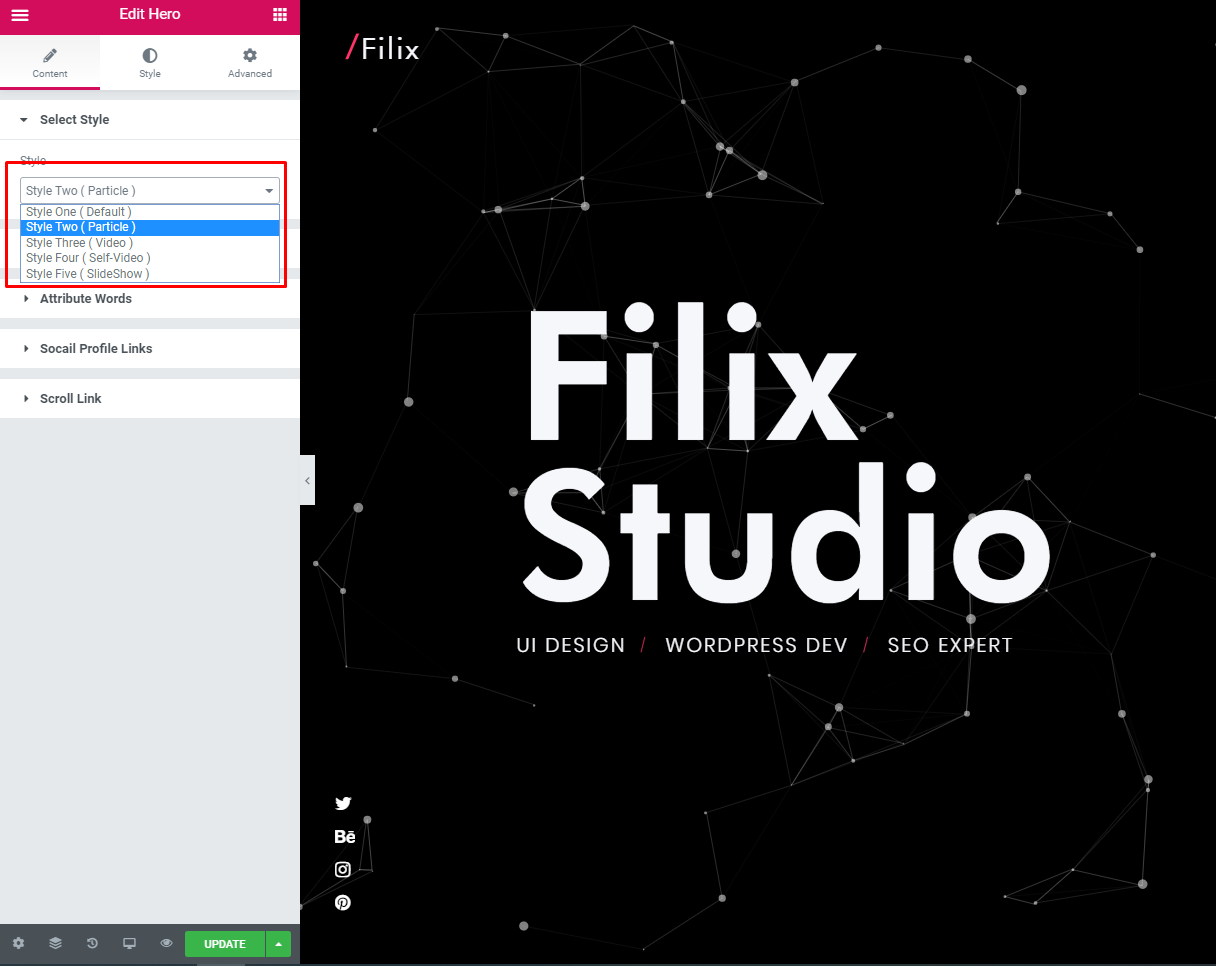
Task: Expand the Scroll Link section
Action: click(70, 398)
